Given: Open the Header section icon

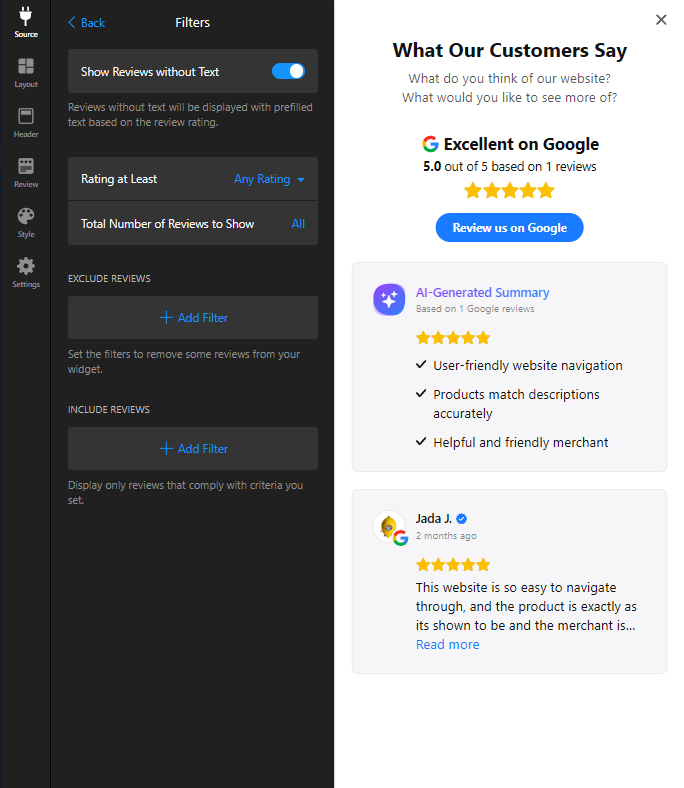Looking at the screenshot, I should coord(26,116).
